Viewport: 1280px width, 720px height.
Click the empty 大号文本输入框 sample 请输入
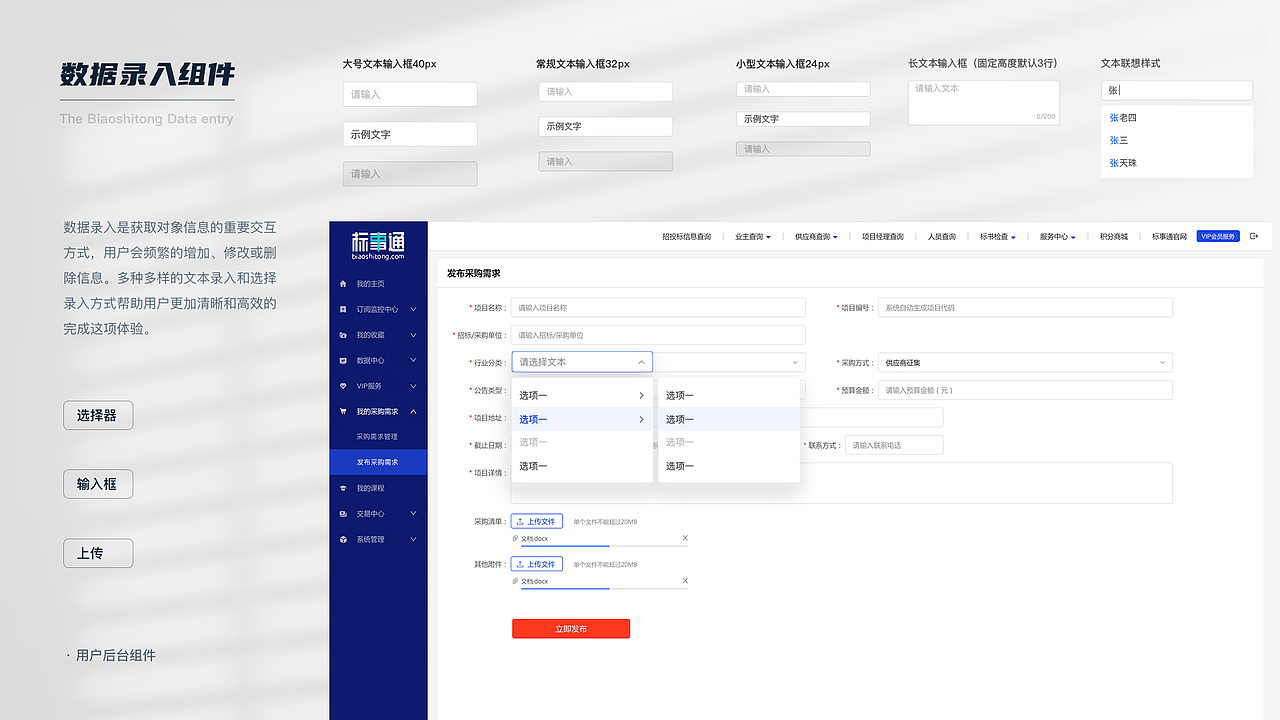pyautogui.click(x=410, y=94)
